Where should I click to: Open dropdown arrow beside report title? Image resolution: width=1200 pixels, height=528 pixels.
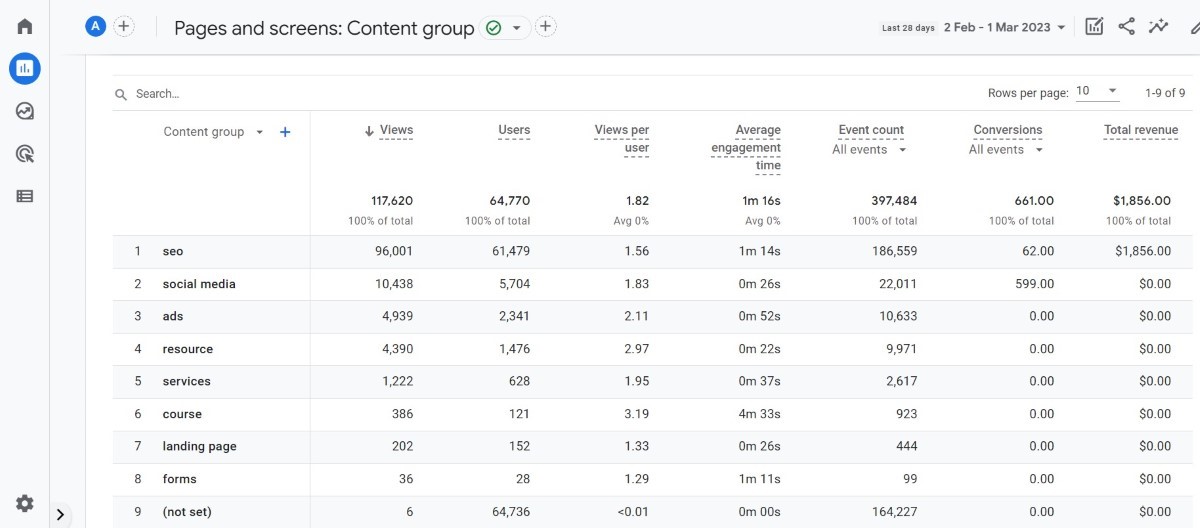pyautogui.click(x=516, y=28)
